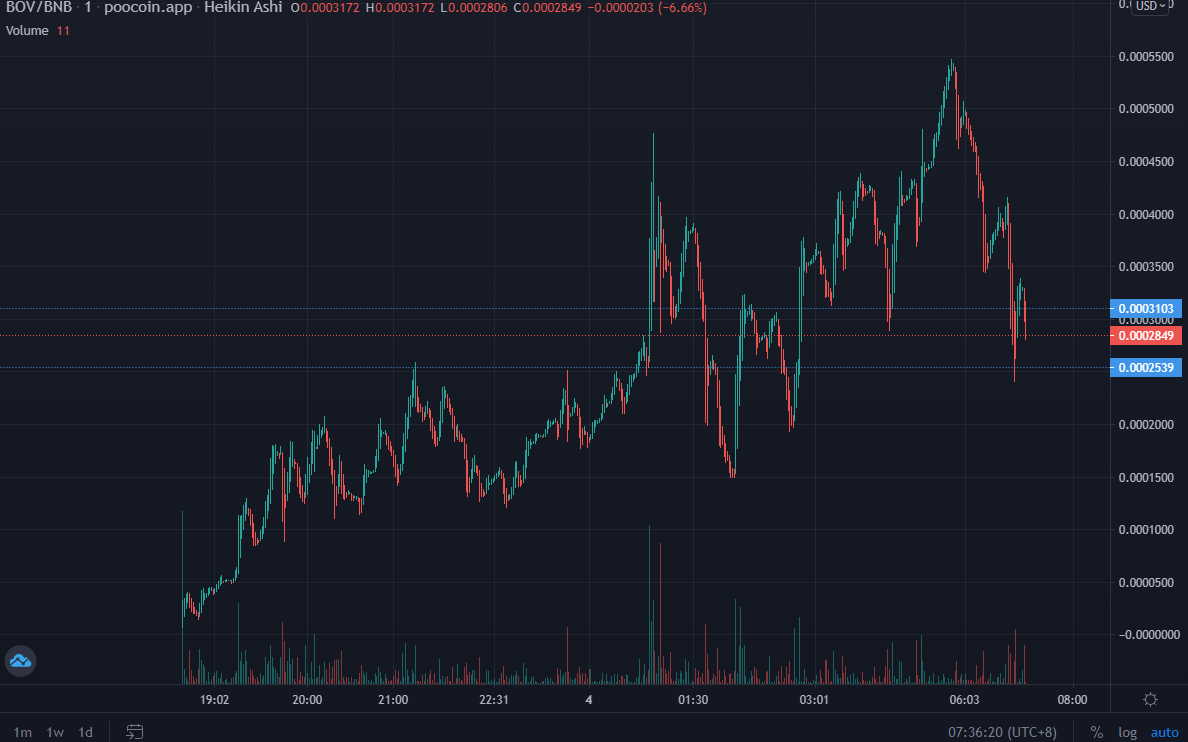Click the Heikin Ashi chart type label
Image resolution: width=1188 pixels, height=742 pixels.
point(243,8)
